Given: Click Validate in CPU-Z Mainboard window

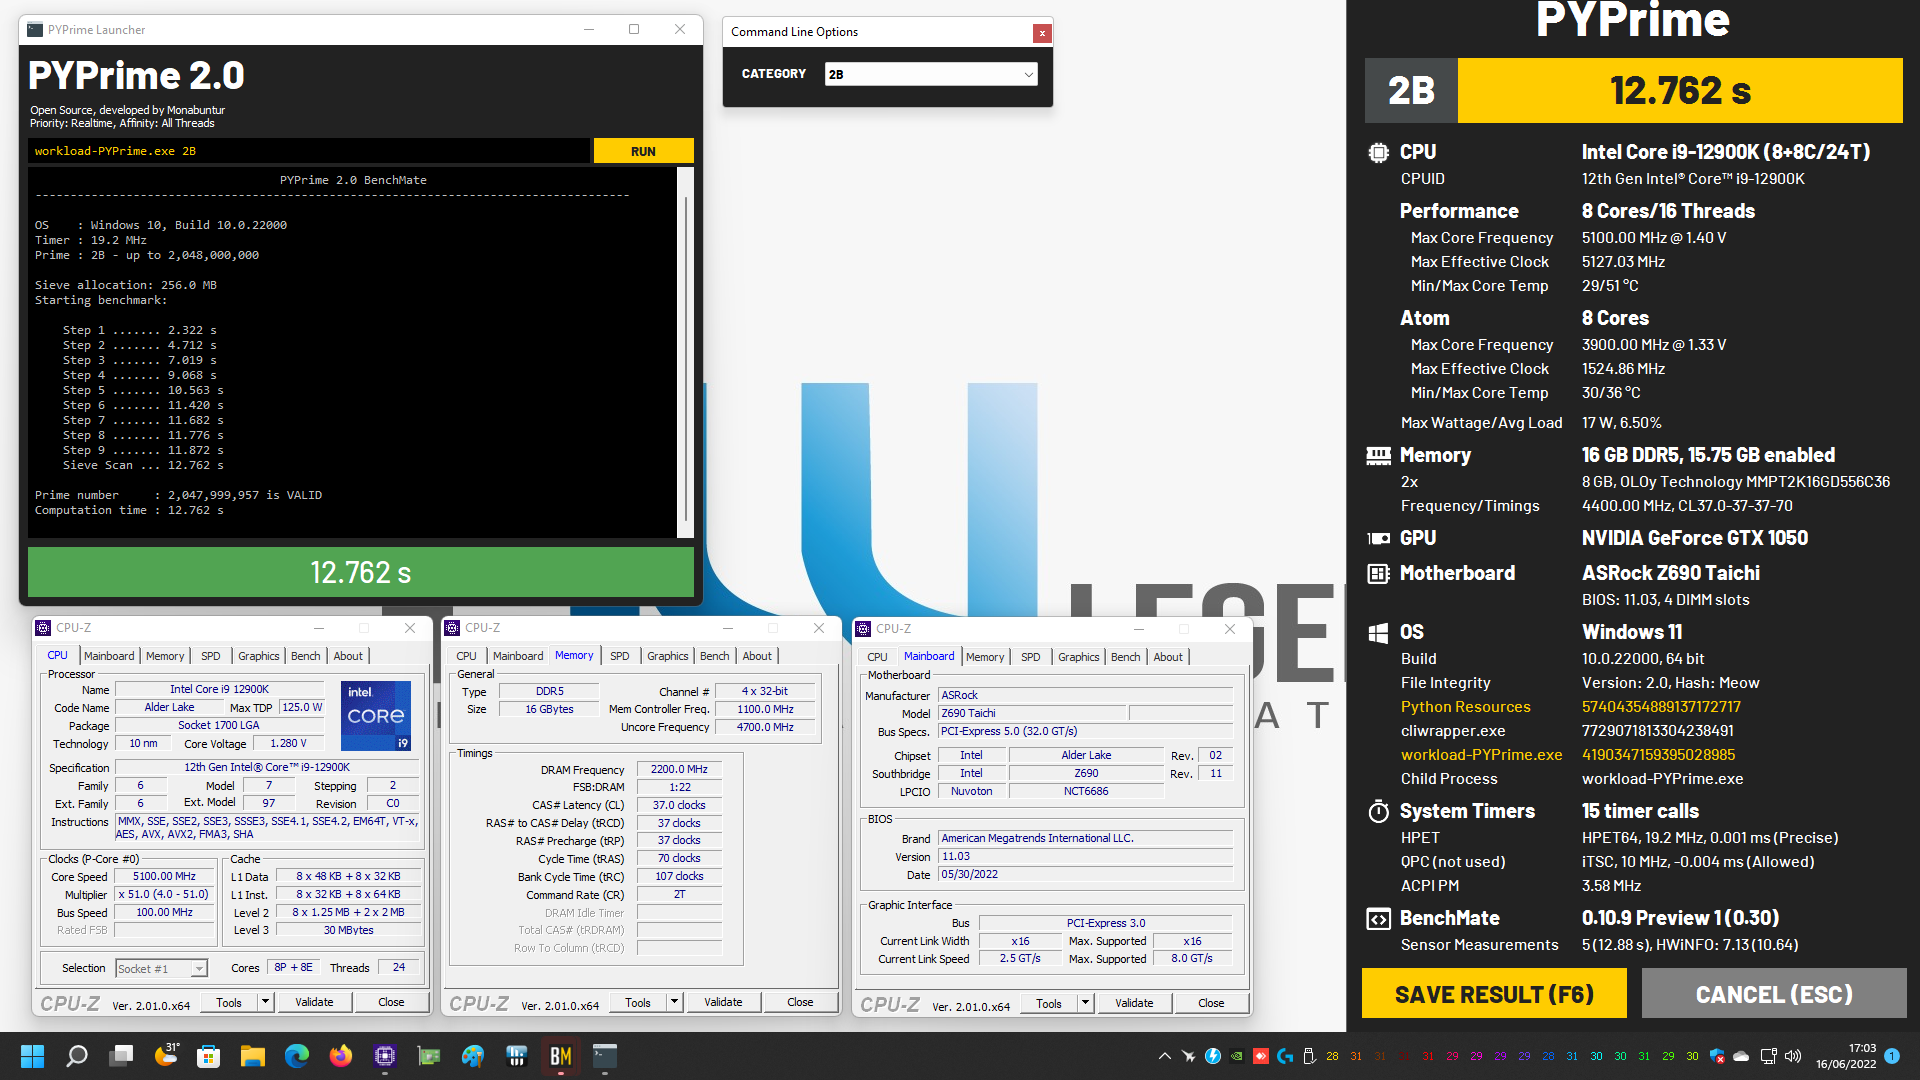Looking at the screenshot, I should (1134, 1003).
